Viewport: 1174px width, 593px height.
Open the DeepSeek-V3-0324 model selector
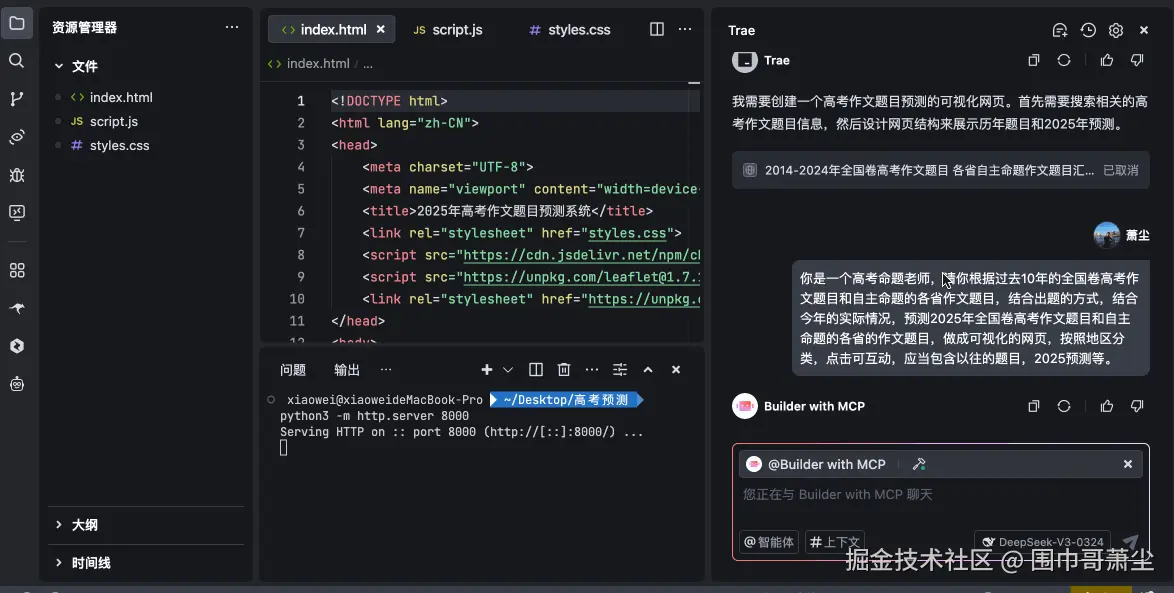tap(1042, 541)
